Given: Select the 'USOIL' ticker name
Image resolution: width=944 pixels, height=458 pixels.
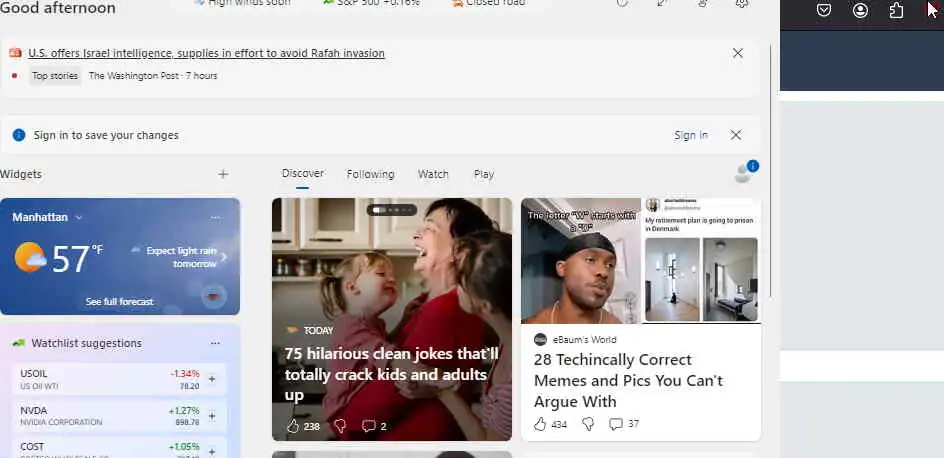Looking at the screenshot, I should point(34,374).
